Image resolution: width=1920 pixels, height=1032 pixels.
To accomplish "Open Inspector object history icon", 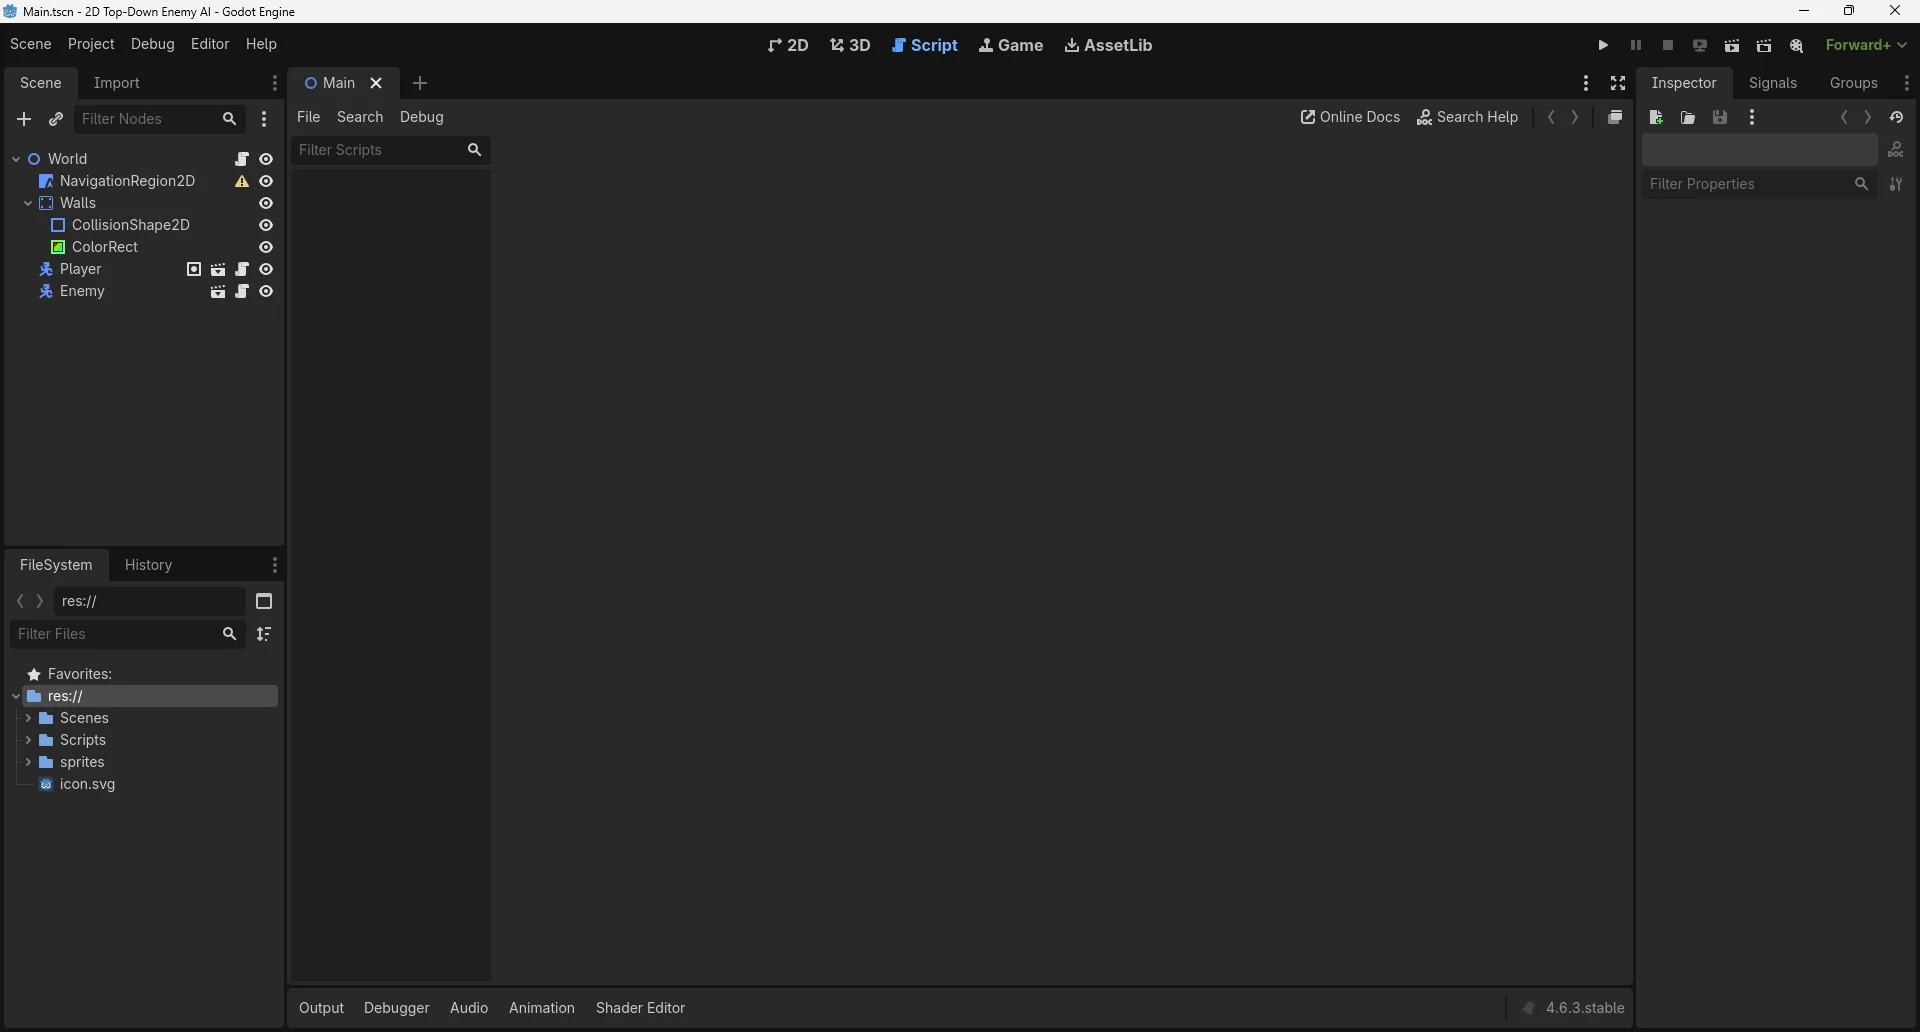I will 1897,117.
